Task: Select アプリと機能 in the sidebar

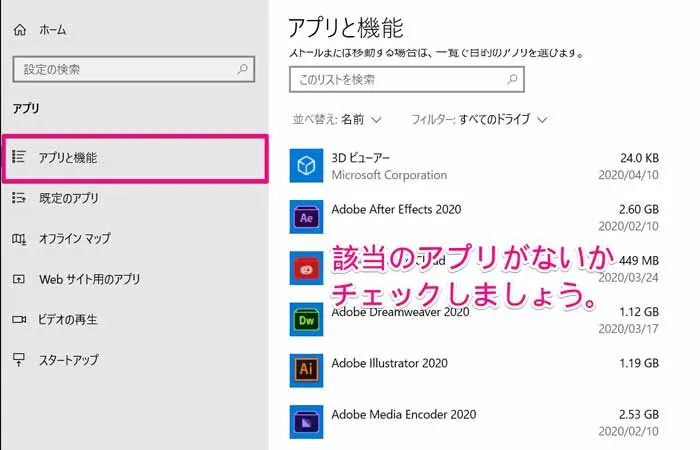Action: tap(135, 159)
